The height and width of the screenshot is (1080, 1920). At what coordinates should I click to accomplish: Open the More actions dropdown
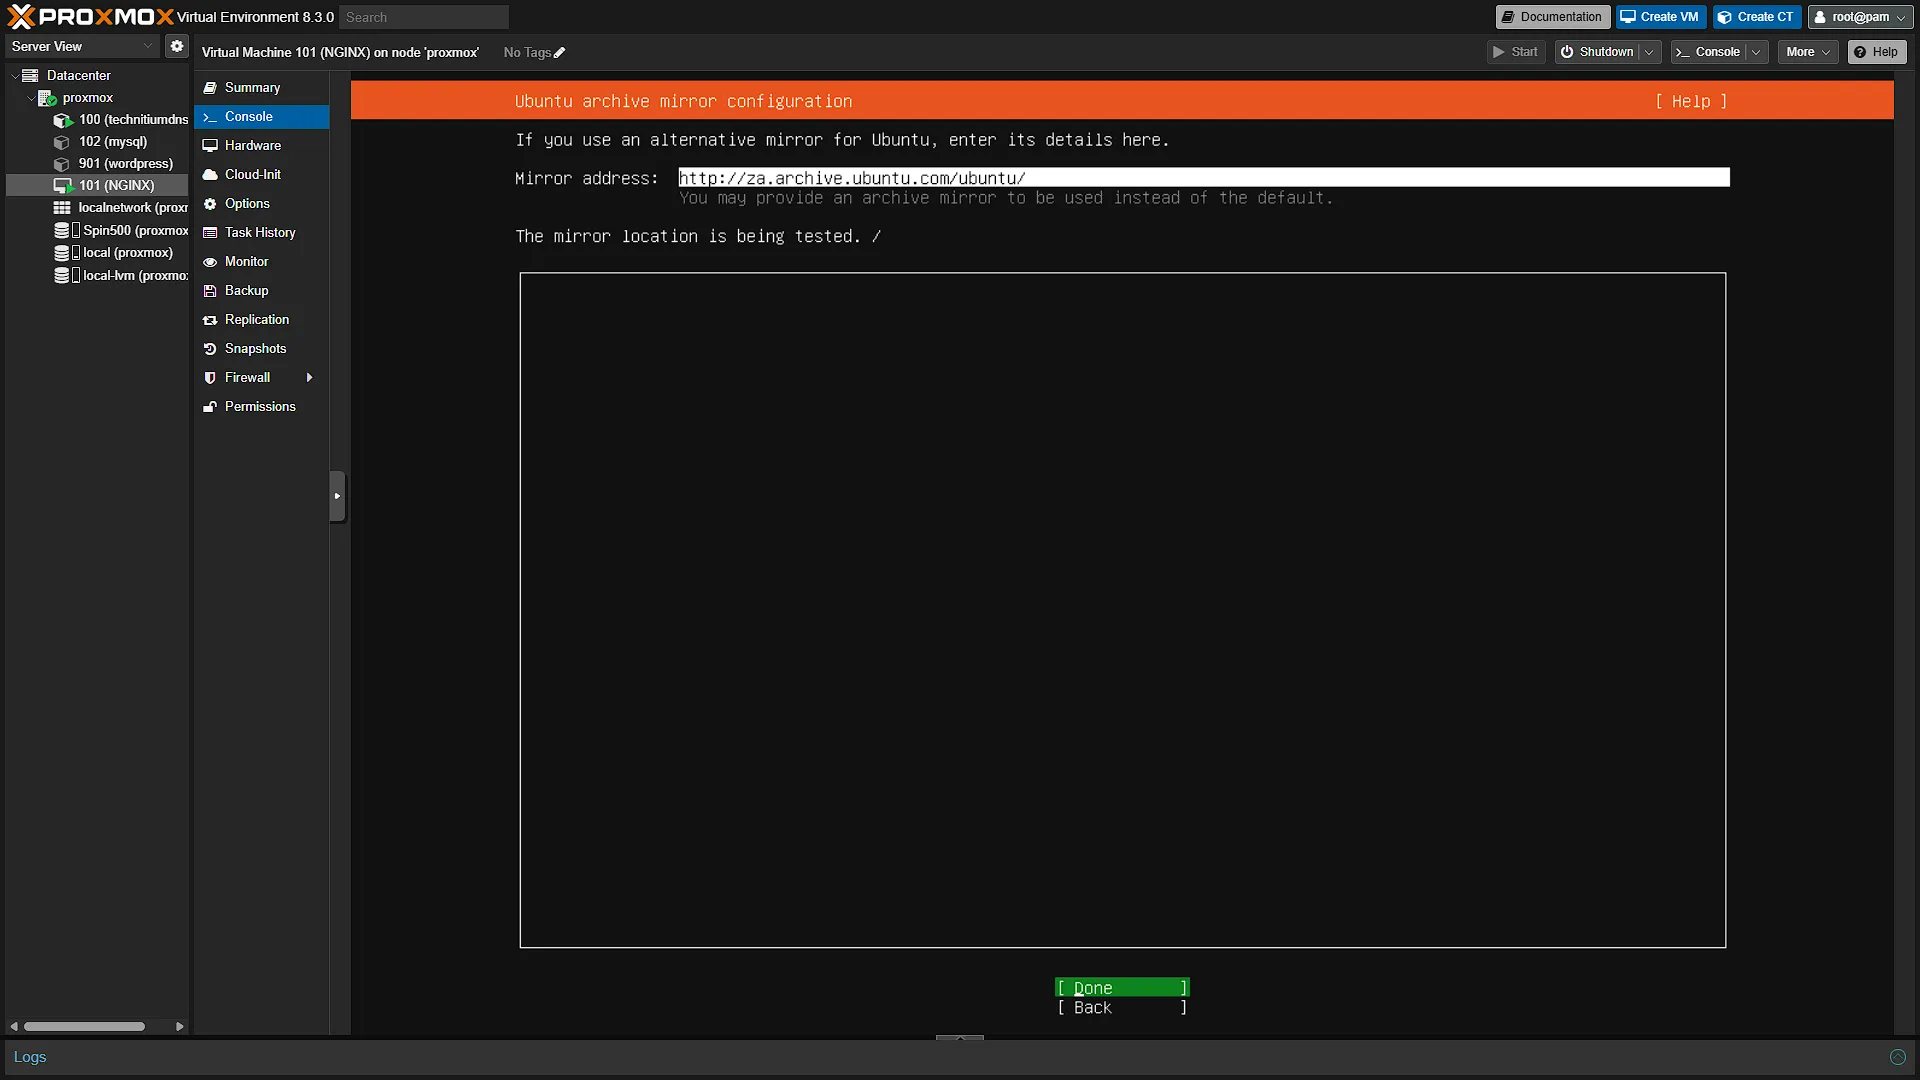click(x=1808, y=52)
